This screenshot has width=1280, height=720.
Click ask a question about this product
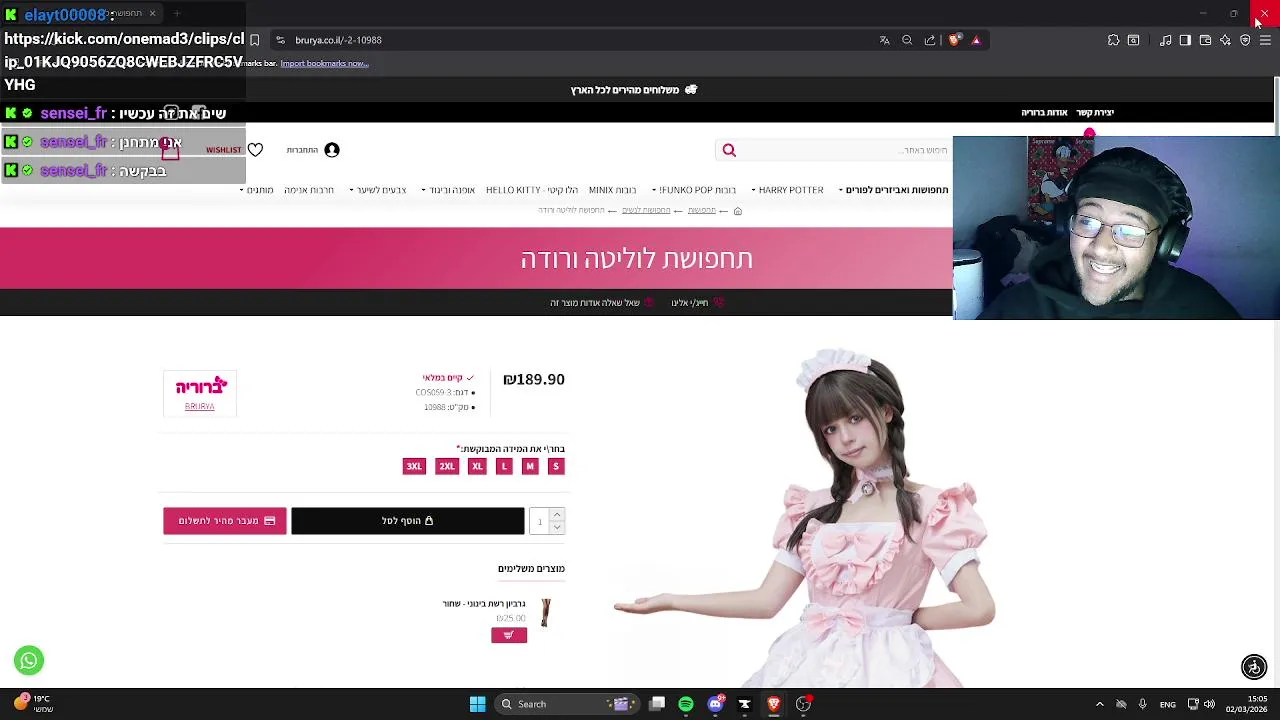(601, 303)
